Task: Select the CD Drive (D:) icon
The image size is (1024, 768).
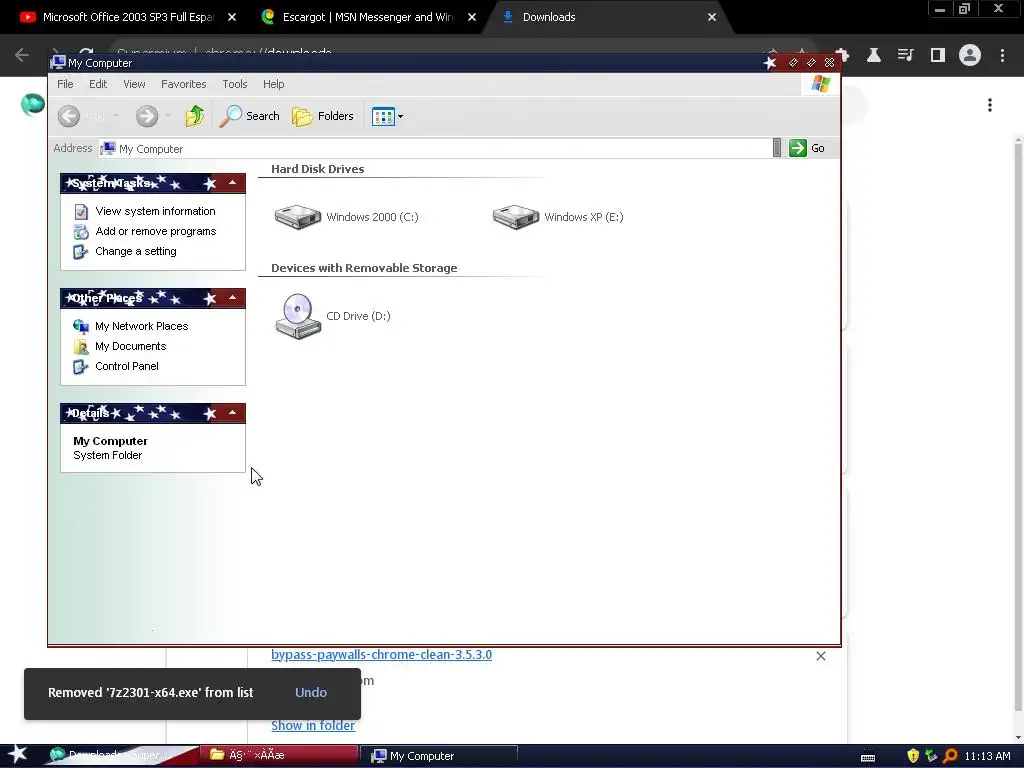Action: click(298, 316)
